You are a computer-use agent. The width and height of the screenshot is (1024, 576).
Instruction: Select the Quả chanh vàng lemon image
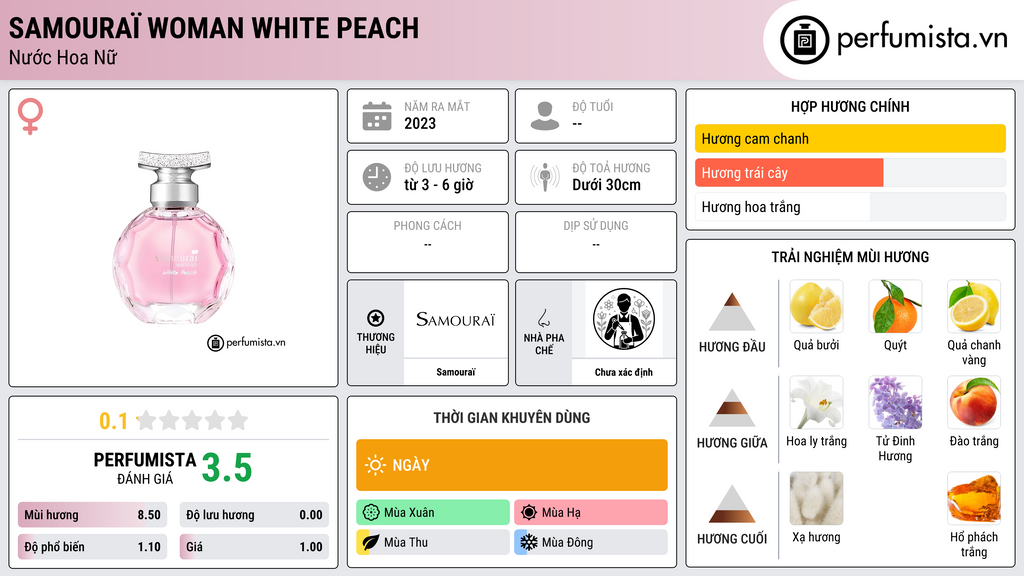974,306
